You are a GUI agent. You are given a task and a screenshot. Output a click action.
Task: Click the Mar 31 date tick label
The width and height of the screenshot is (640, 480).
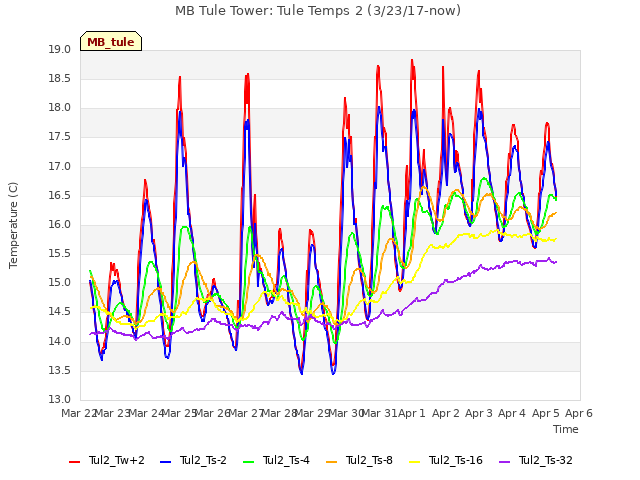pyautogui.click(x=379, y=413)
